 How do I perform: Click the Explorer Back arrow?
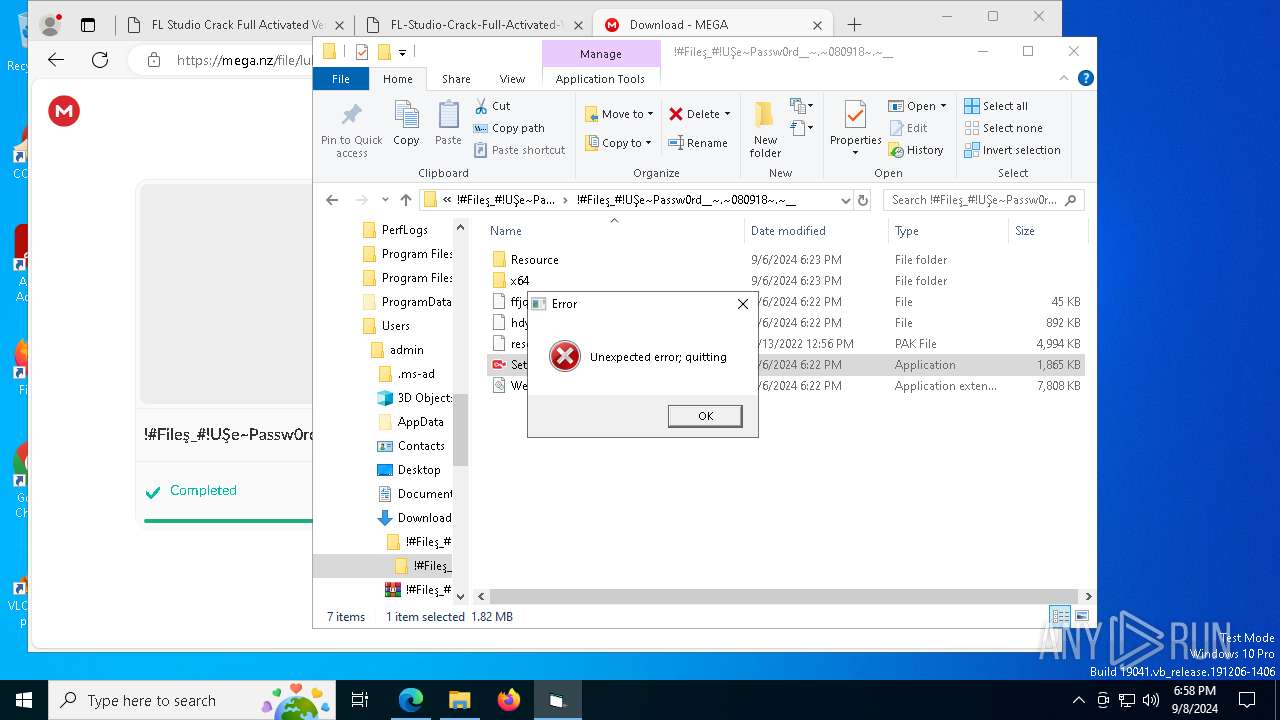(332, 200)
